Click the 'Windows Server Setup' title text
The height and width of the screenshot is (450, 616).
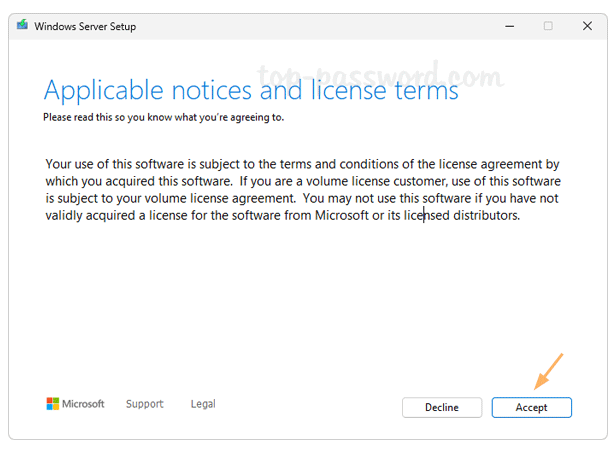(85, 26)
